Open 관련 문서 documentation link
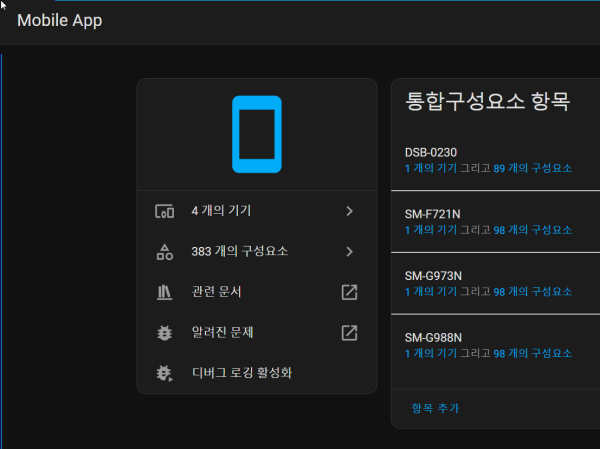This screenshot has width=600, height=449. pos(257,292)
